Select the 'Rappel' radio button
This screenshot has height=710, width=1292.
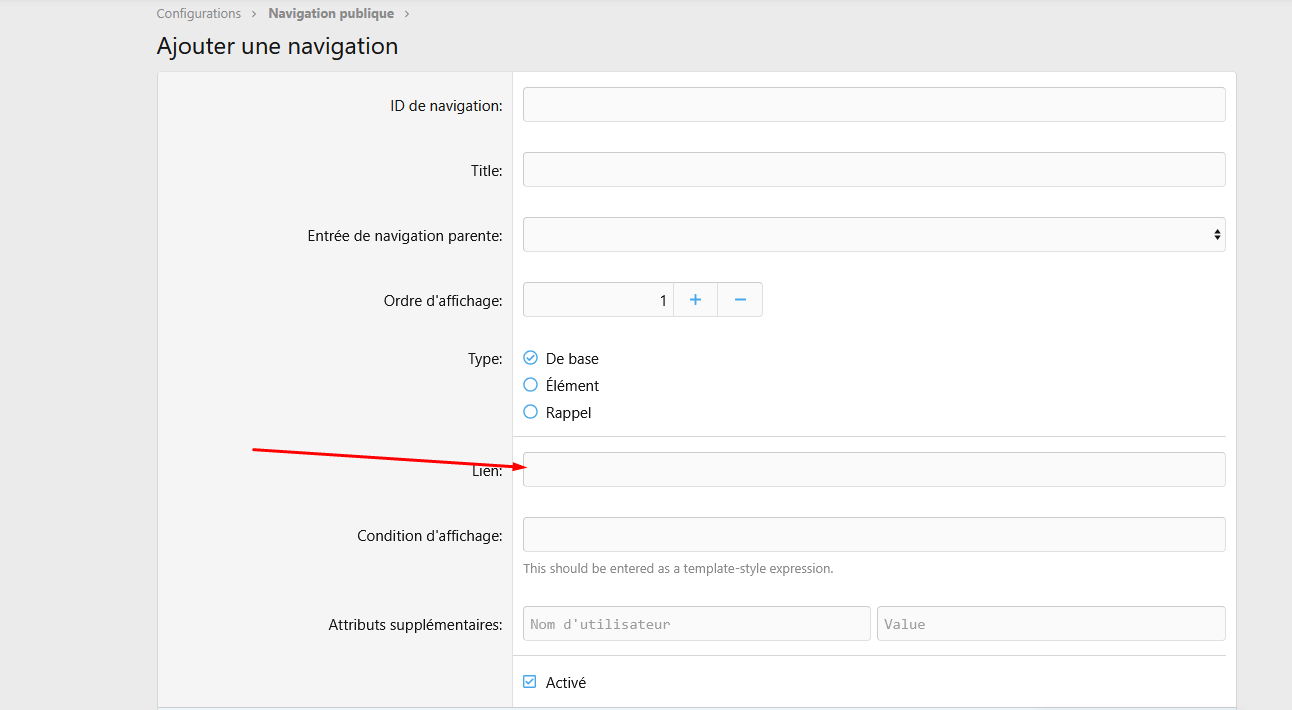pyautogui.click(x=531, y=412)
